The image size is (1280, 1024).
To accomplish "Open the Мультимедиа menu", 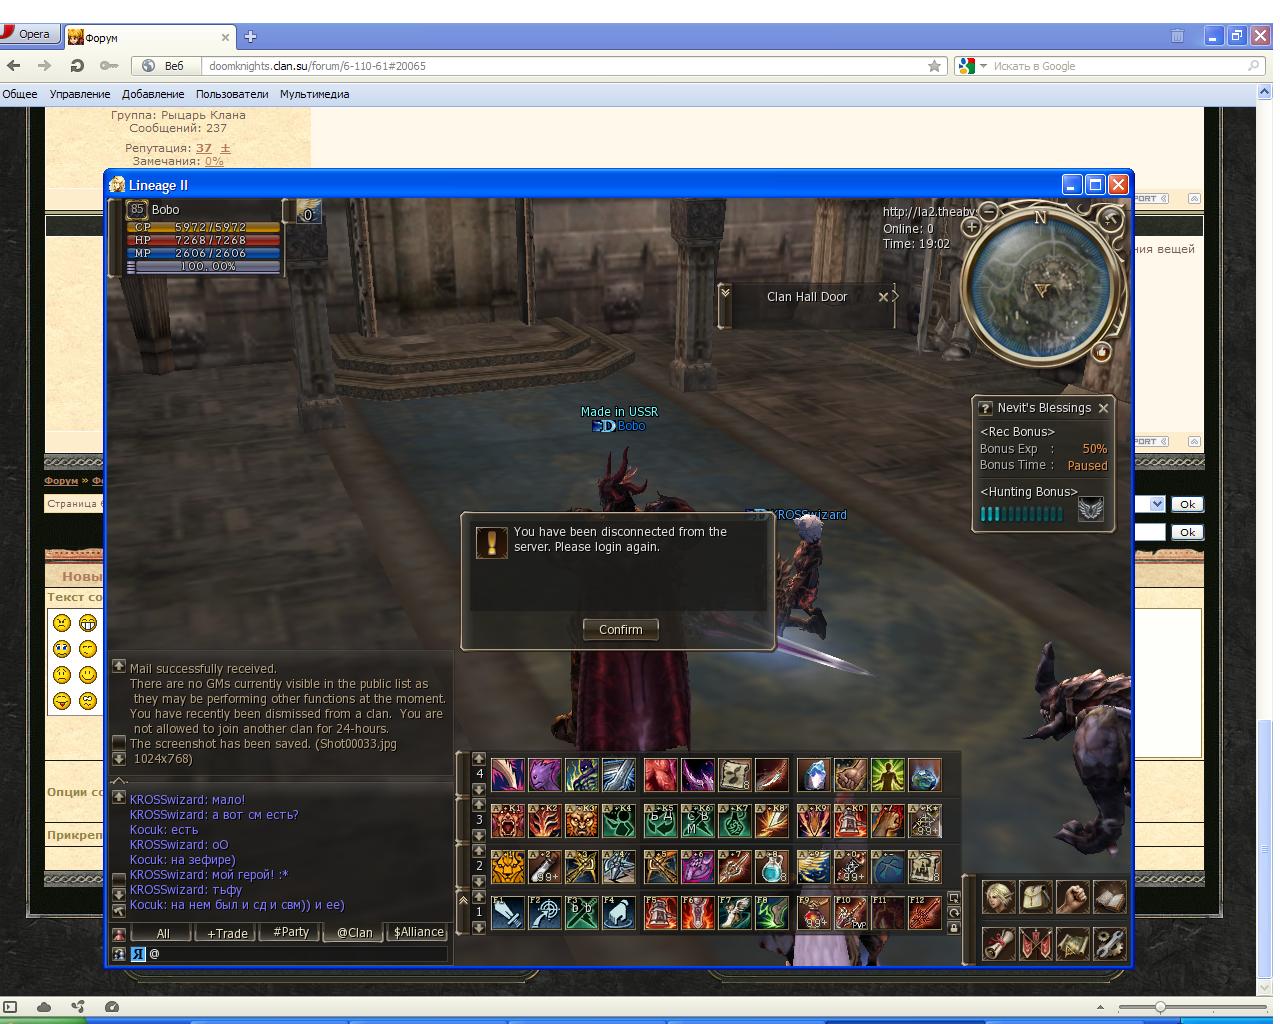I will pos(314,94).
